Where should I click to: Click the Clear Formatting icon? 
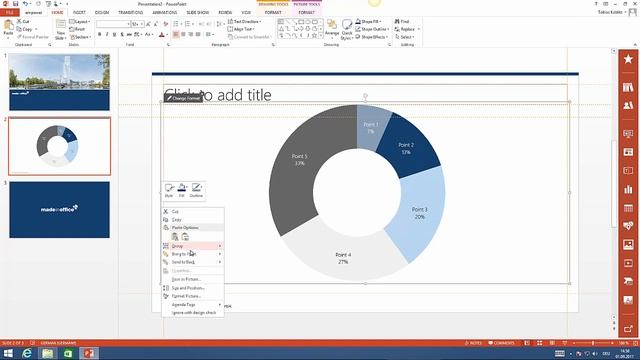click(165, 24)
